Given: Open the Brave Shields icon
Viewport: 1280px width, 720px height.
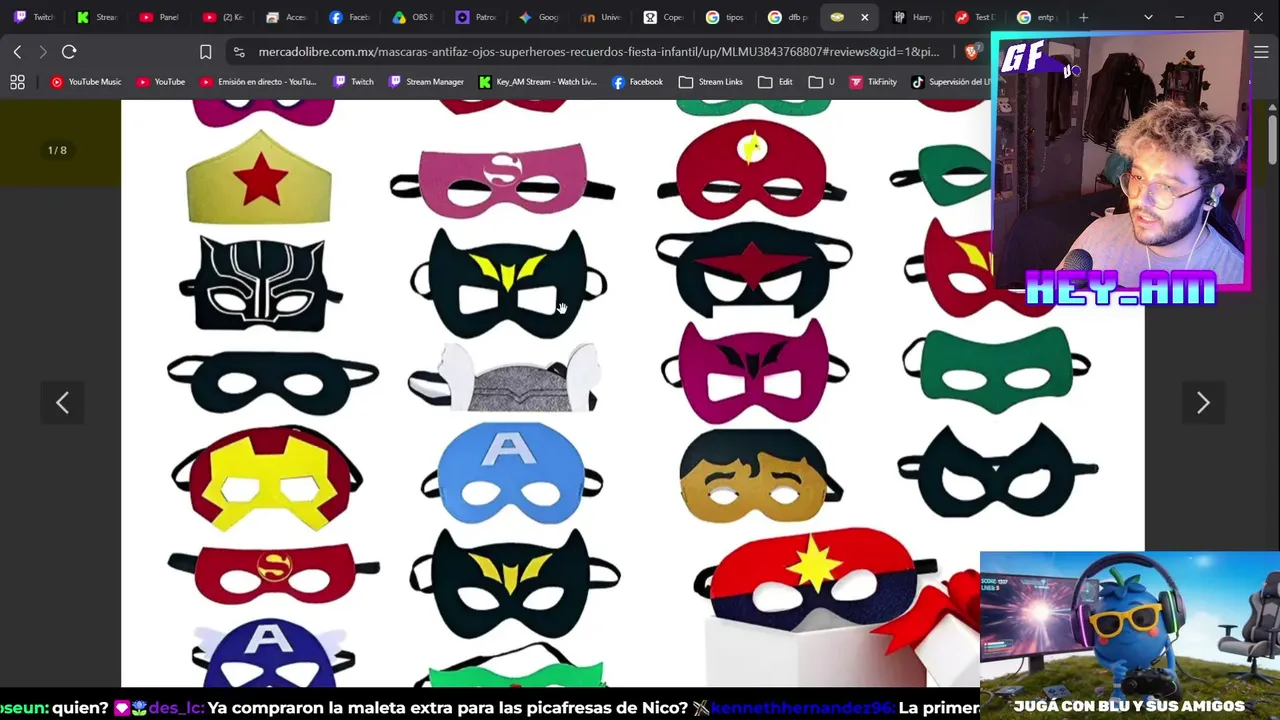Looking at the screenshot, I should [971, 52].
